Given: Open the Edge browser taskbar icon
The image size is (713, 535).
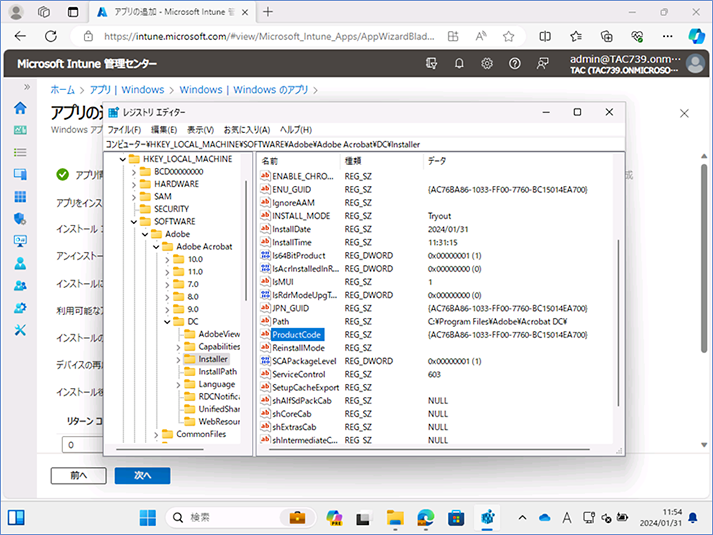Looking at the screenshot, I should click(x=426, y=517).
